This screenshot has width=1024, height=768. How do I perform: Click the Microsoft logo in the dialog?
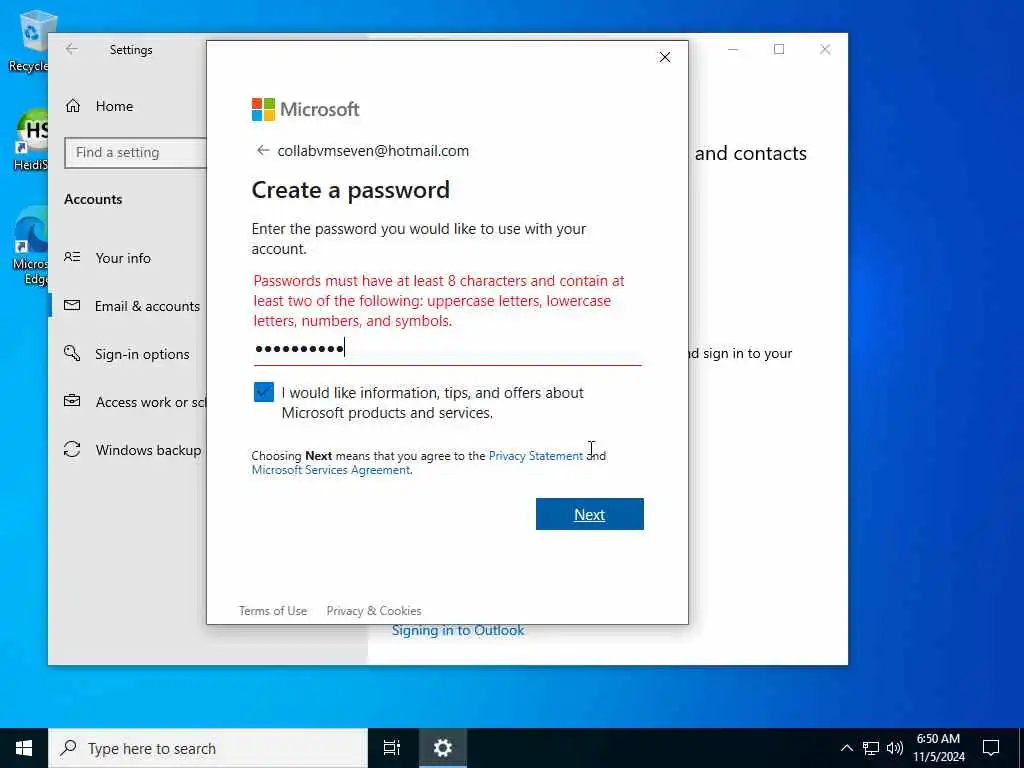tap(306, 109)
